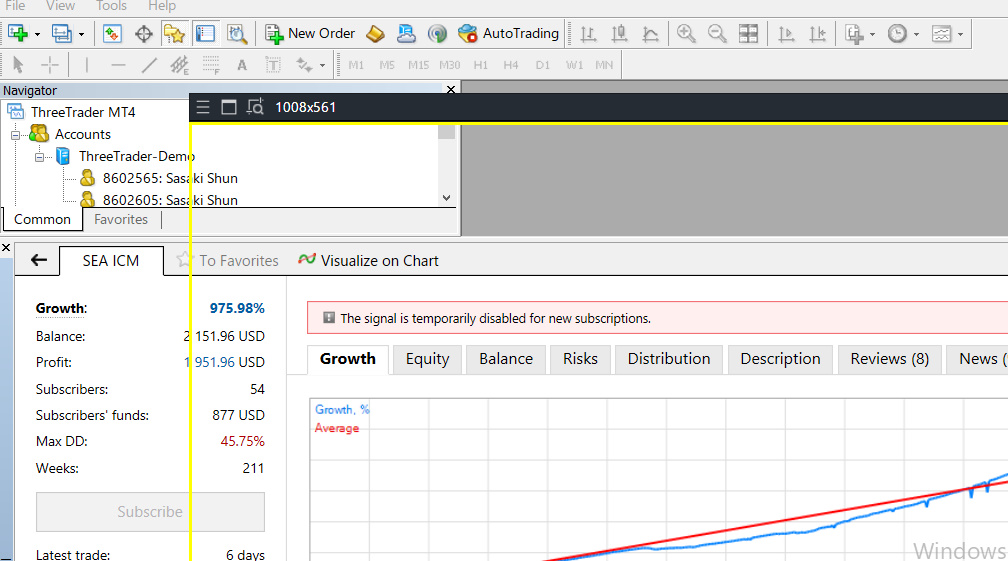Select the M15 timeframe
Image resolution: width=1008 pixels, height=561 pixels.
tap(418, 64)
